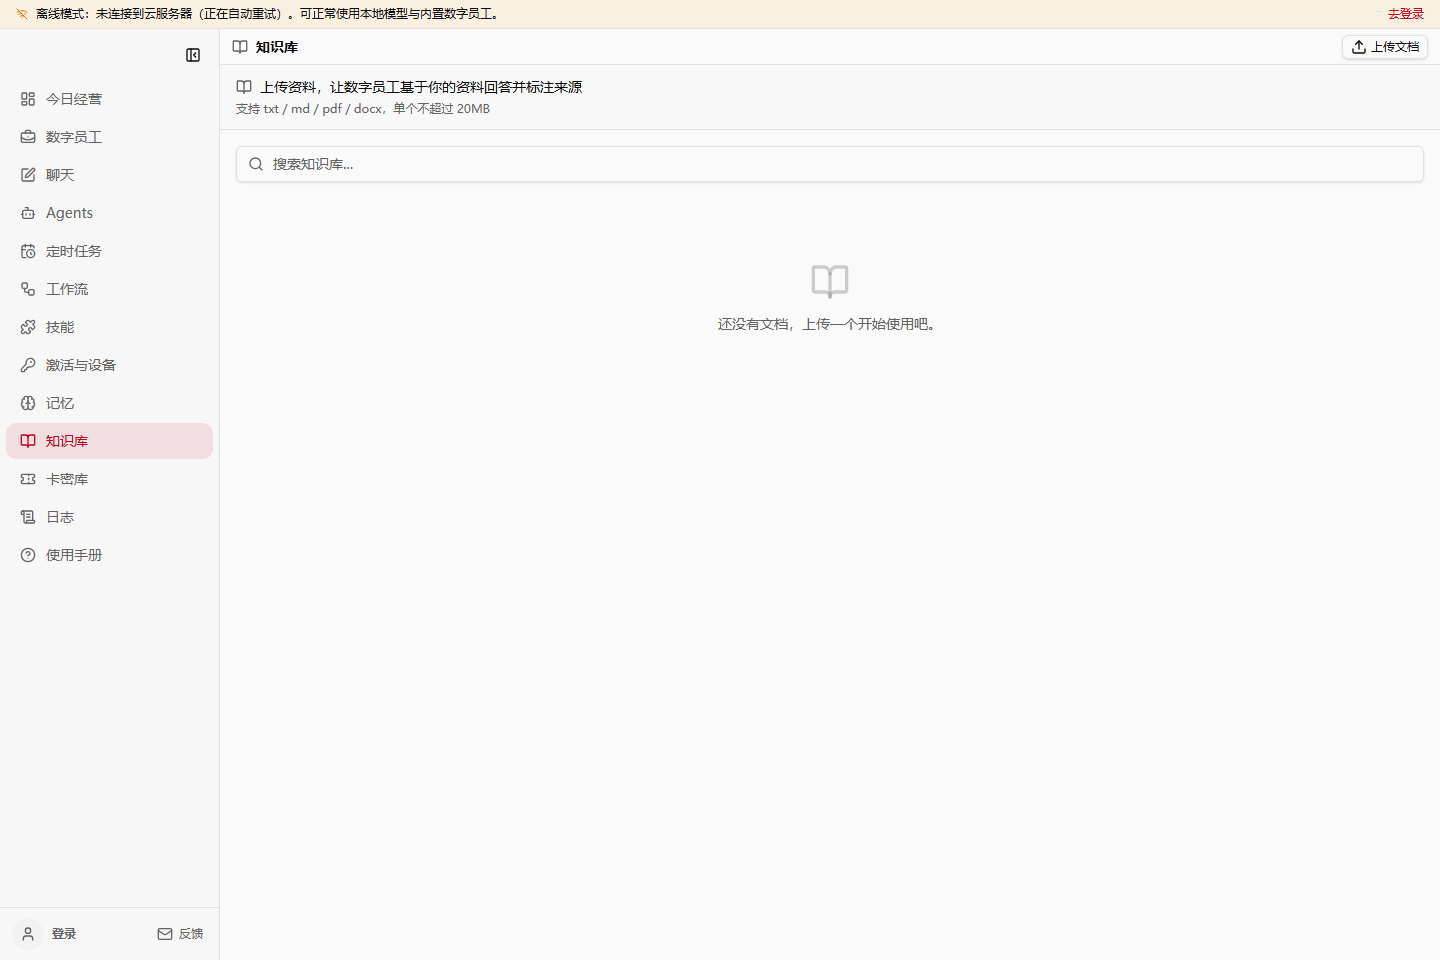Open 卡密库 ticket icon
This screenshot has width=1440, height=960.
(28, 479)
